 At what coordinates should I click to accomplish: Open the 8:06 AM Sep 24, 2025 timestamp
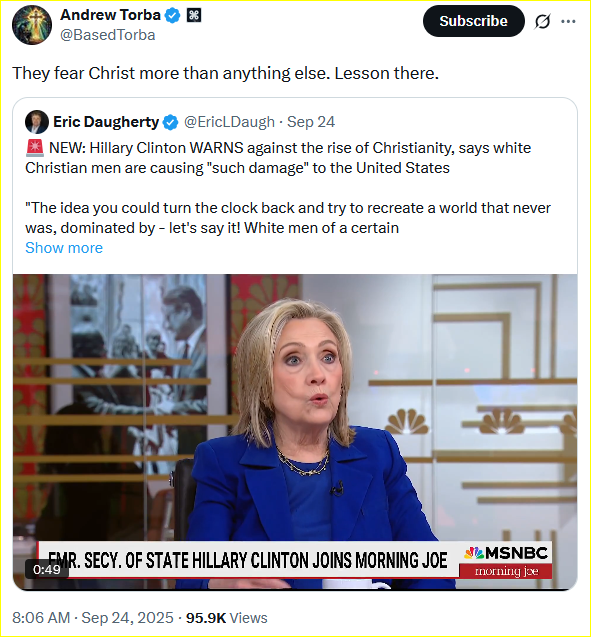point(93,618)
